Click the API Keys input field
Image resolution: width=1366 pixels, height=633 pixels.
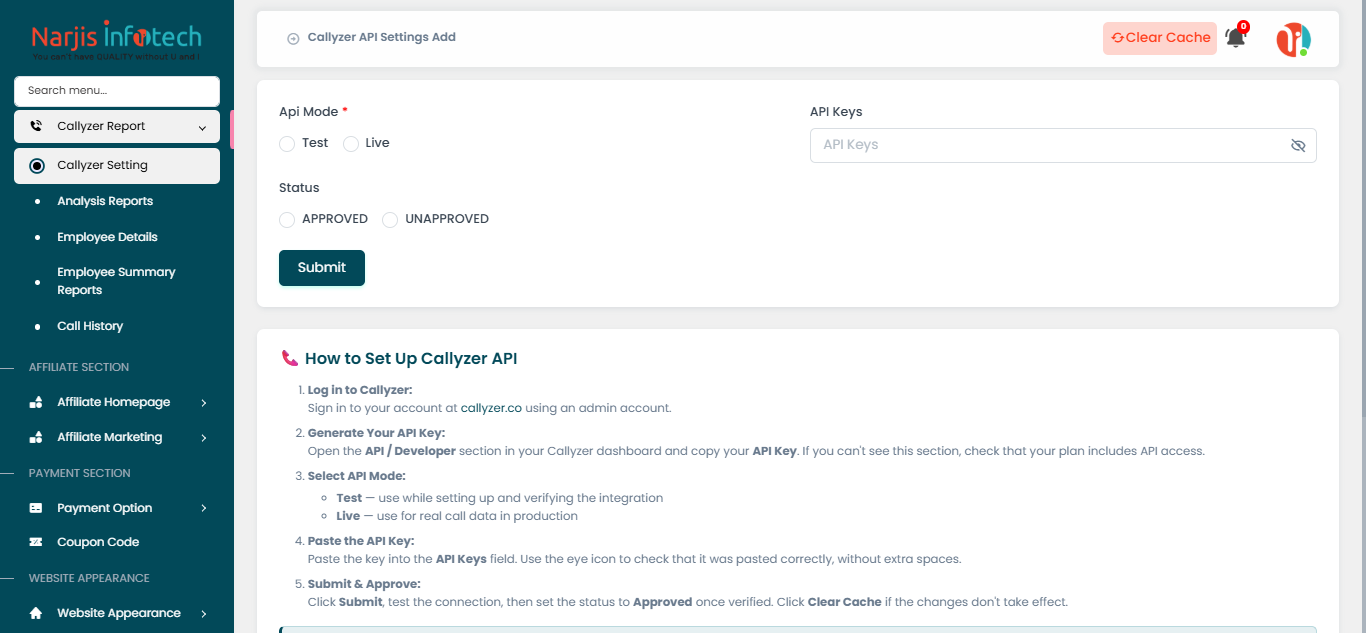1063,145
